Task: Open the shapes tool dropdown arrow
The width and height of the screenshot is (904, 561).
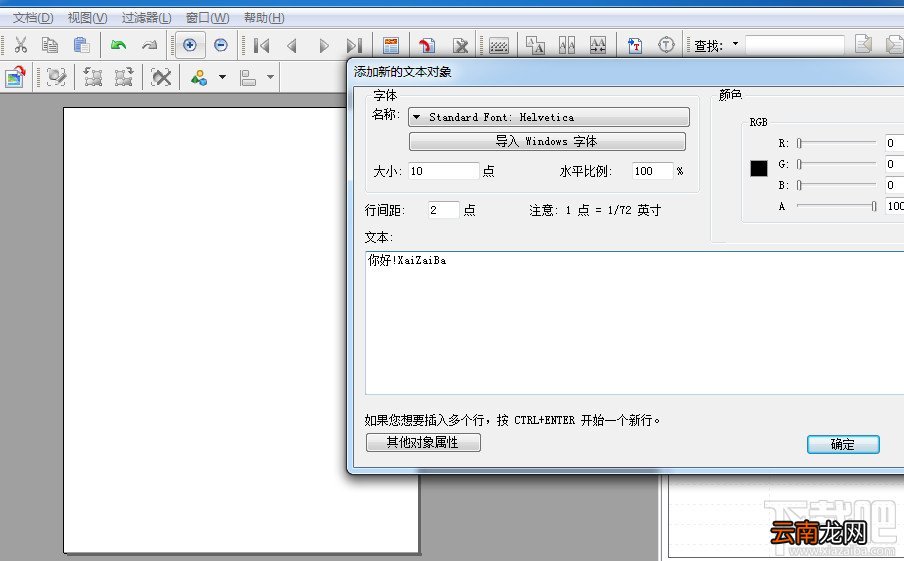Action: [222, 77]
